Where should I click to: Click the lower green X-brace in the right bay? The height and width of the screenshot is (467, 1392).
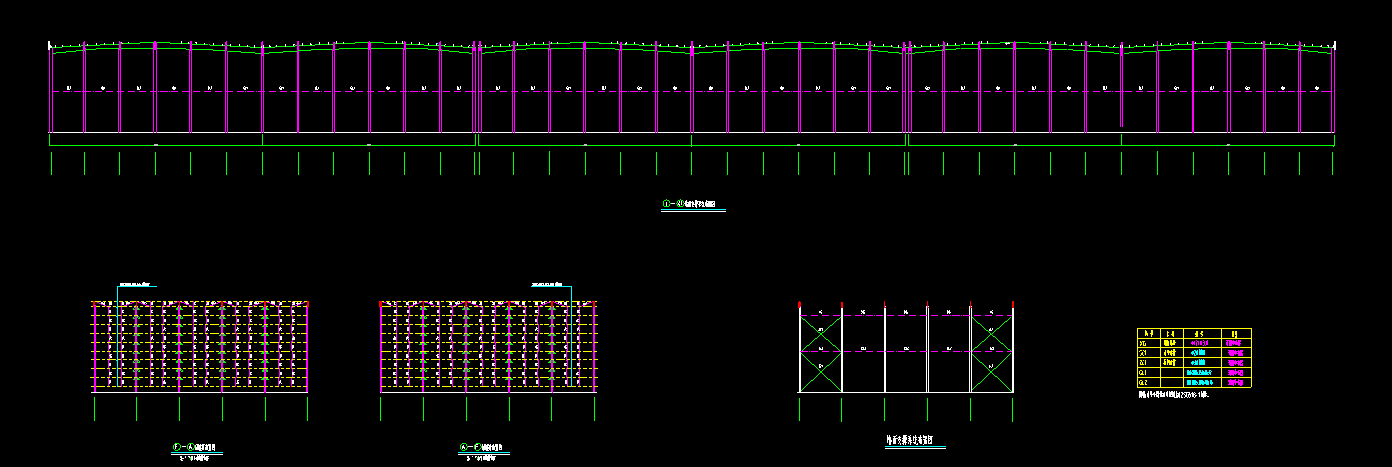tap(991, 369)
